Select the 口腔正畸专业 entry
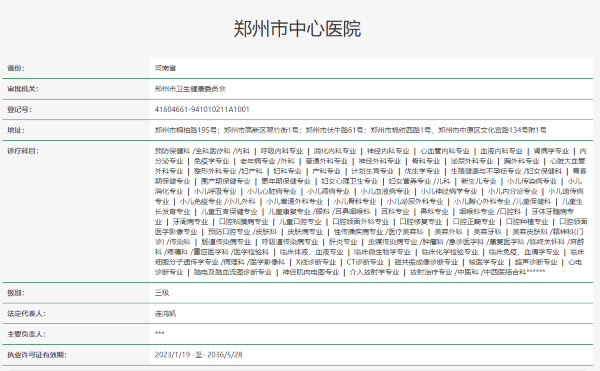 tap(474, 222)
